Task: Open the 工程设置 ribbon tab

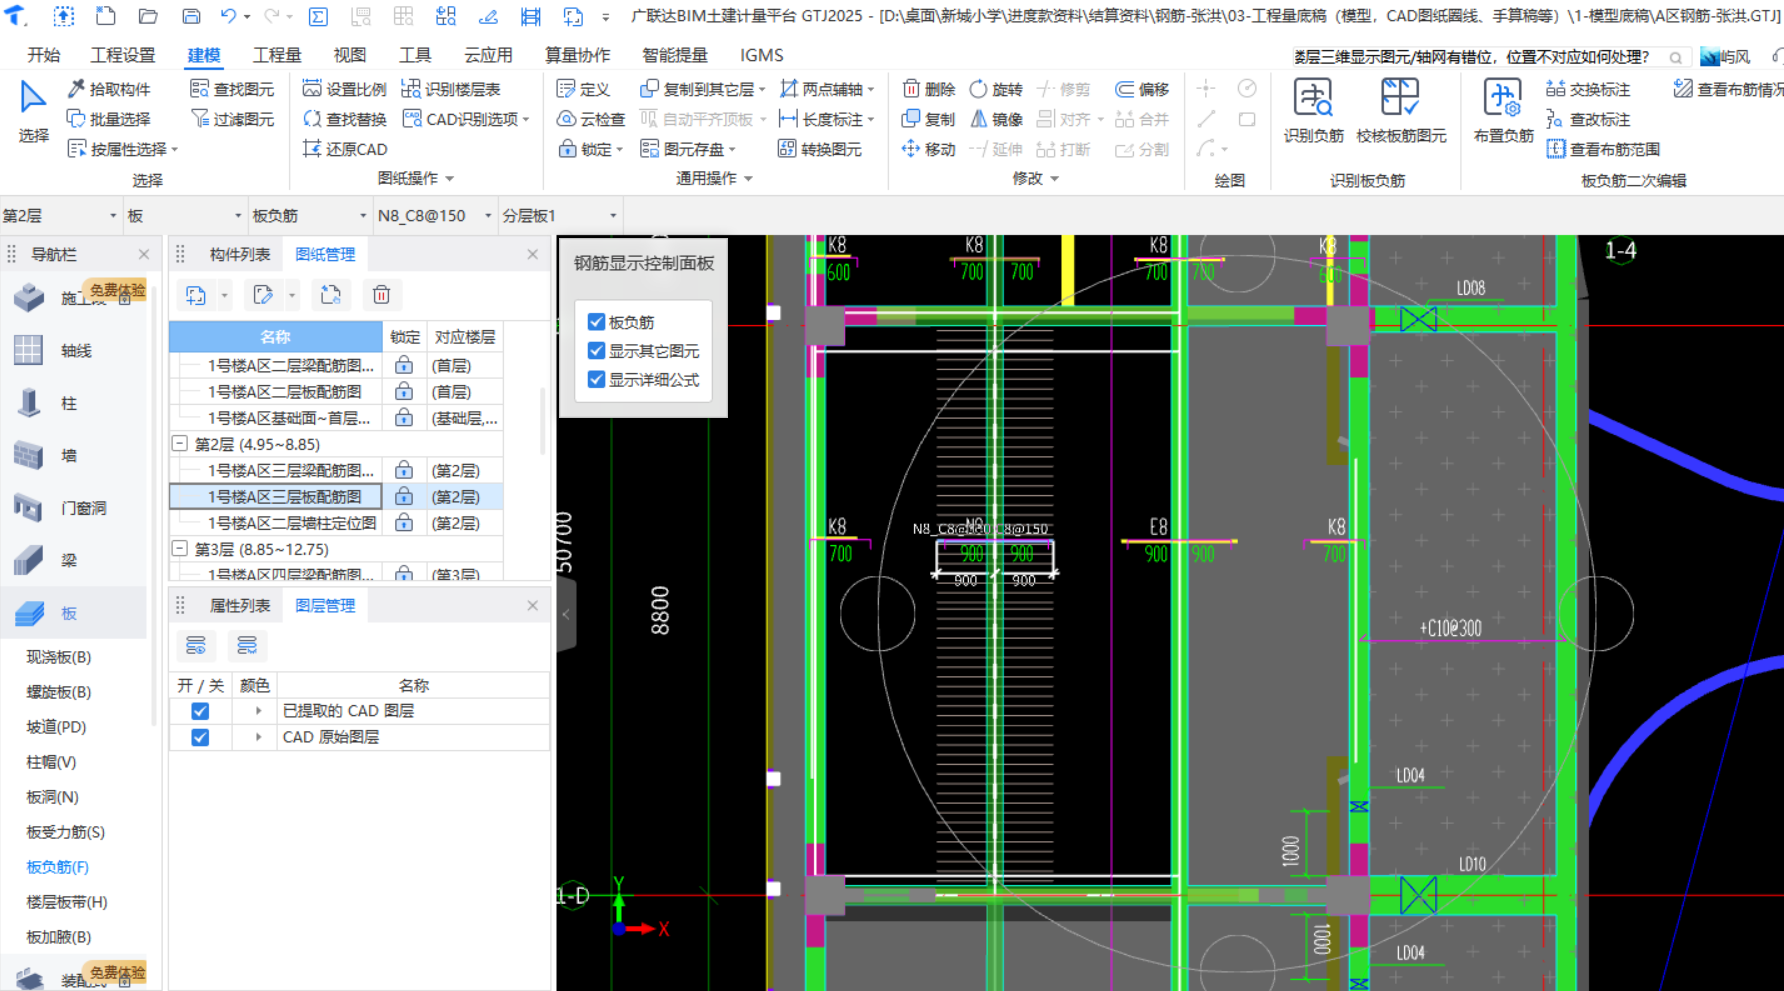Action: (123, 55)
